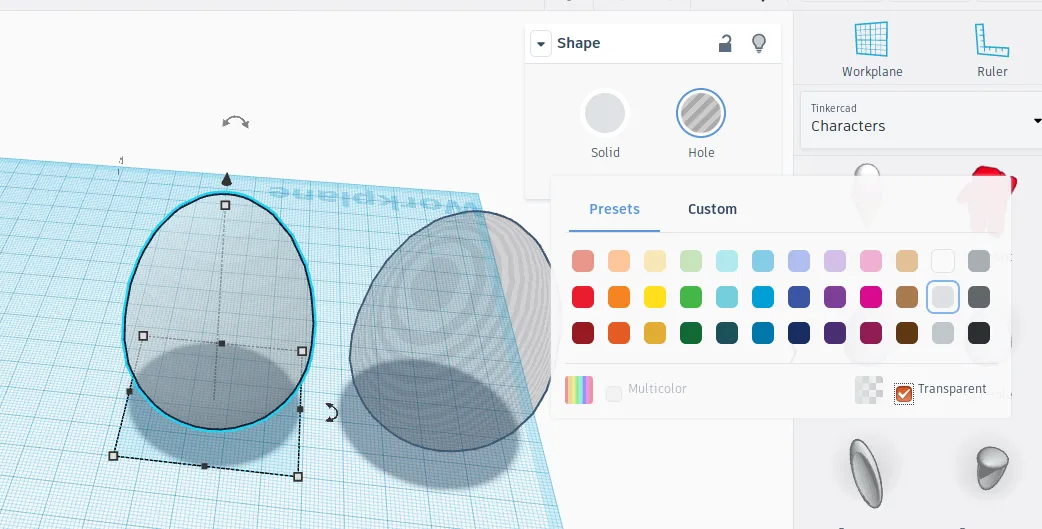This screenshot has width=1042, height=529.
Task: Click the front-right corner resize handle
Action: click(x=298, y=476)
